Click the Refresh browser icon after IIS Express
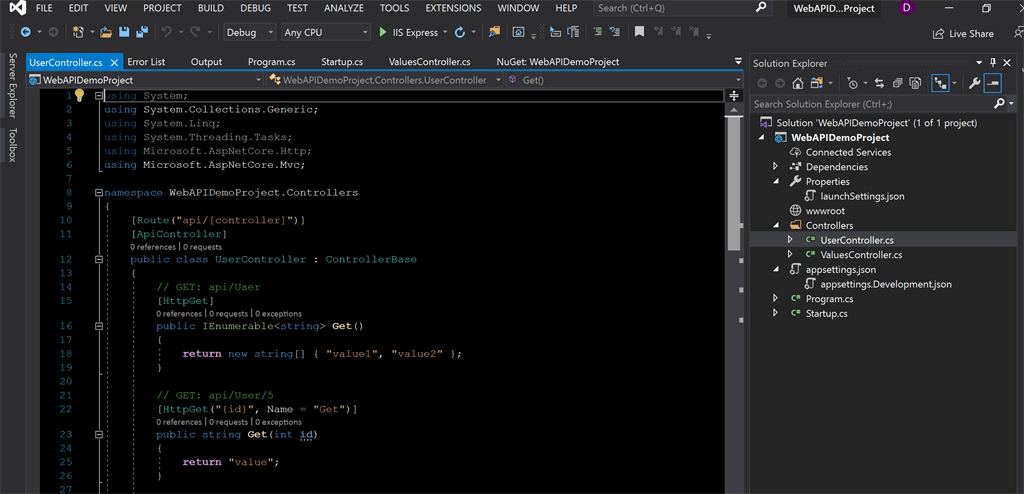Viewport: 1024px width, 494px height. [x=460, y=32]
